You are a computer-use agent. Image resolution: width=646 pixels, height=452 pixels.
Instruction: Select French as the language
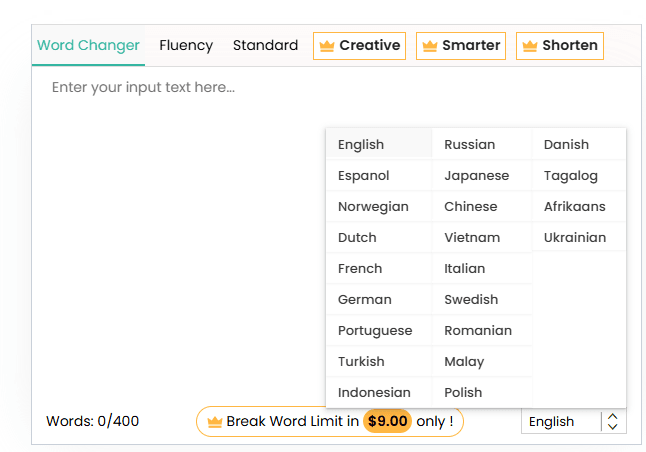click(360, 269)
